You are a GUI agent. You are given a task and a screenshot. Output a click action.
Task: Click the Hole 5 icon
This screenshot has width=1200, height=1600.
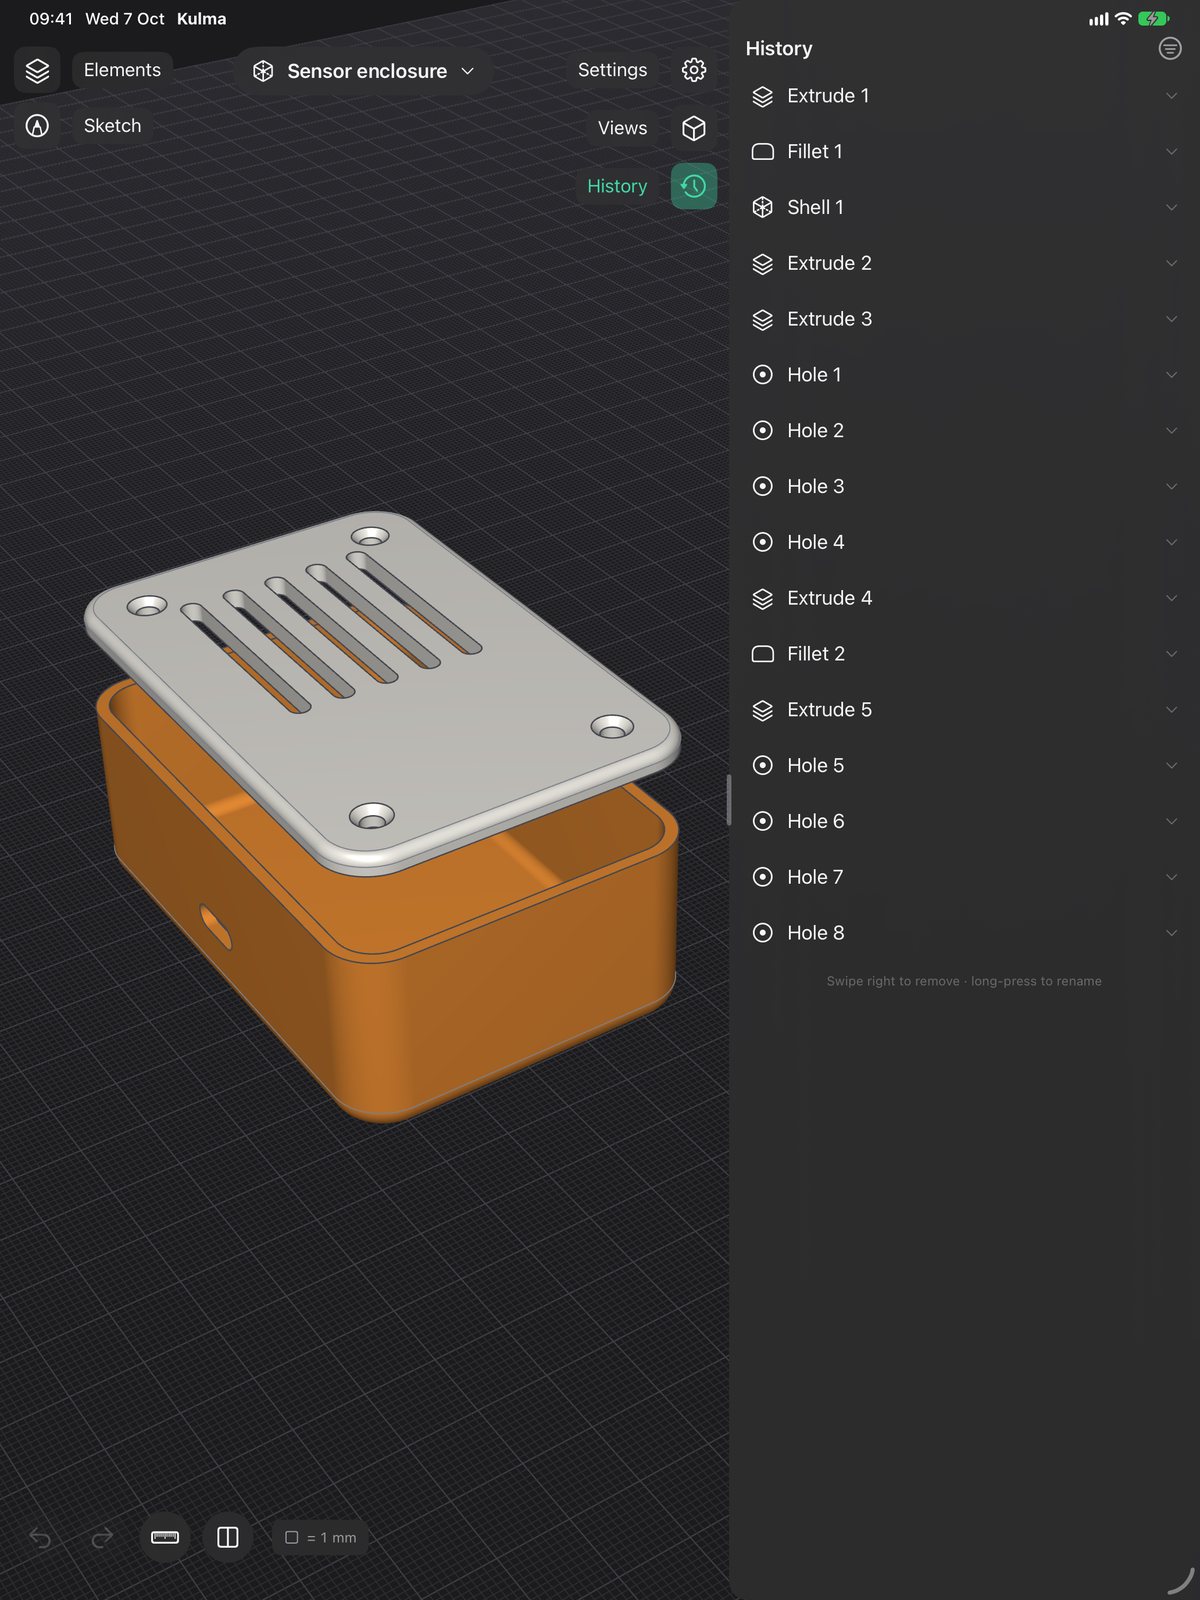763,765
